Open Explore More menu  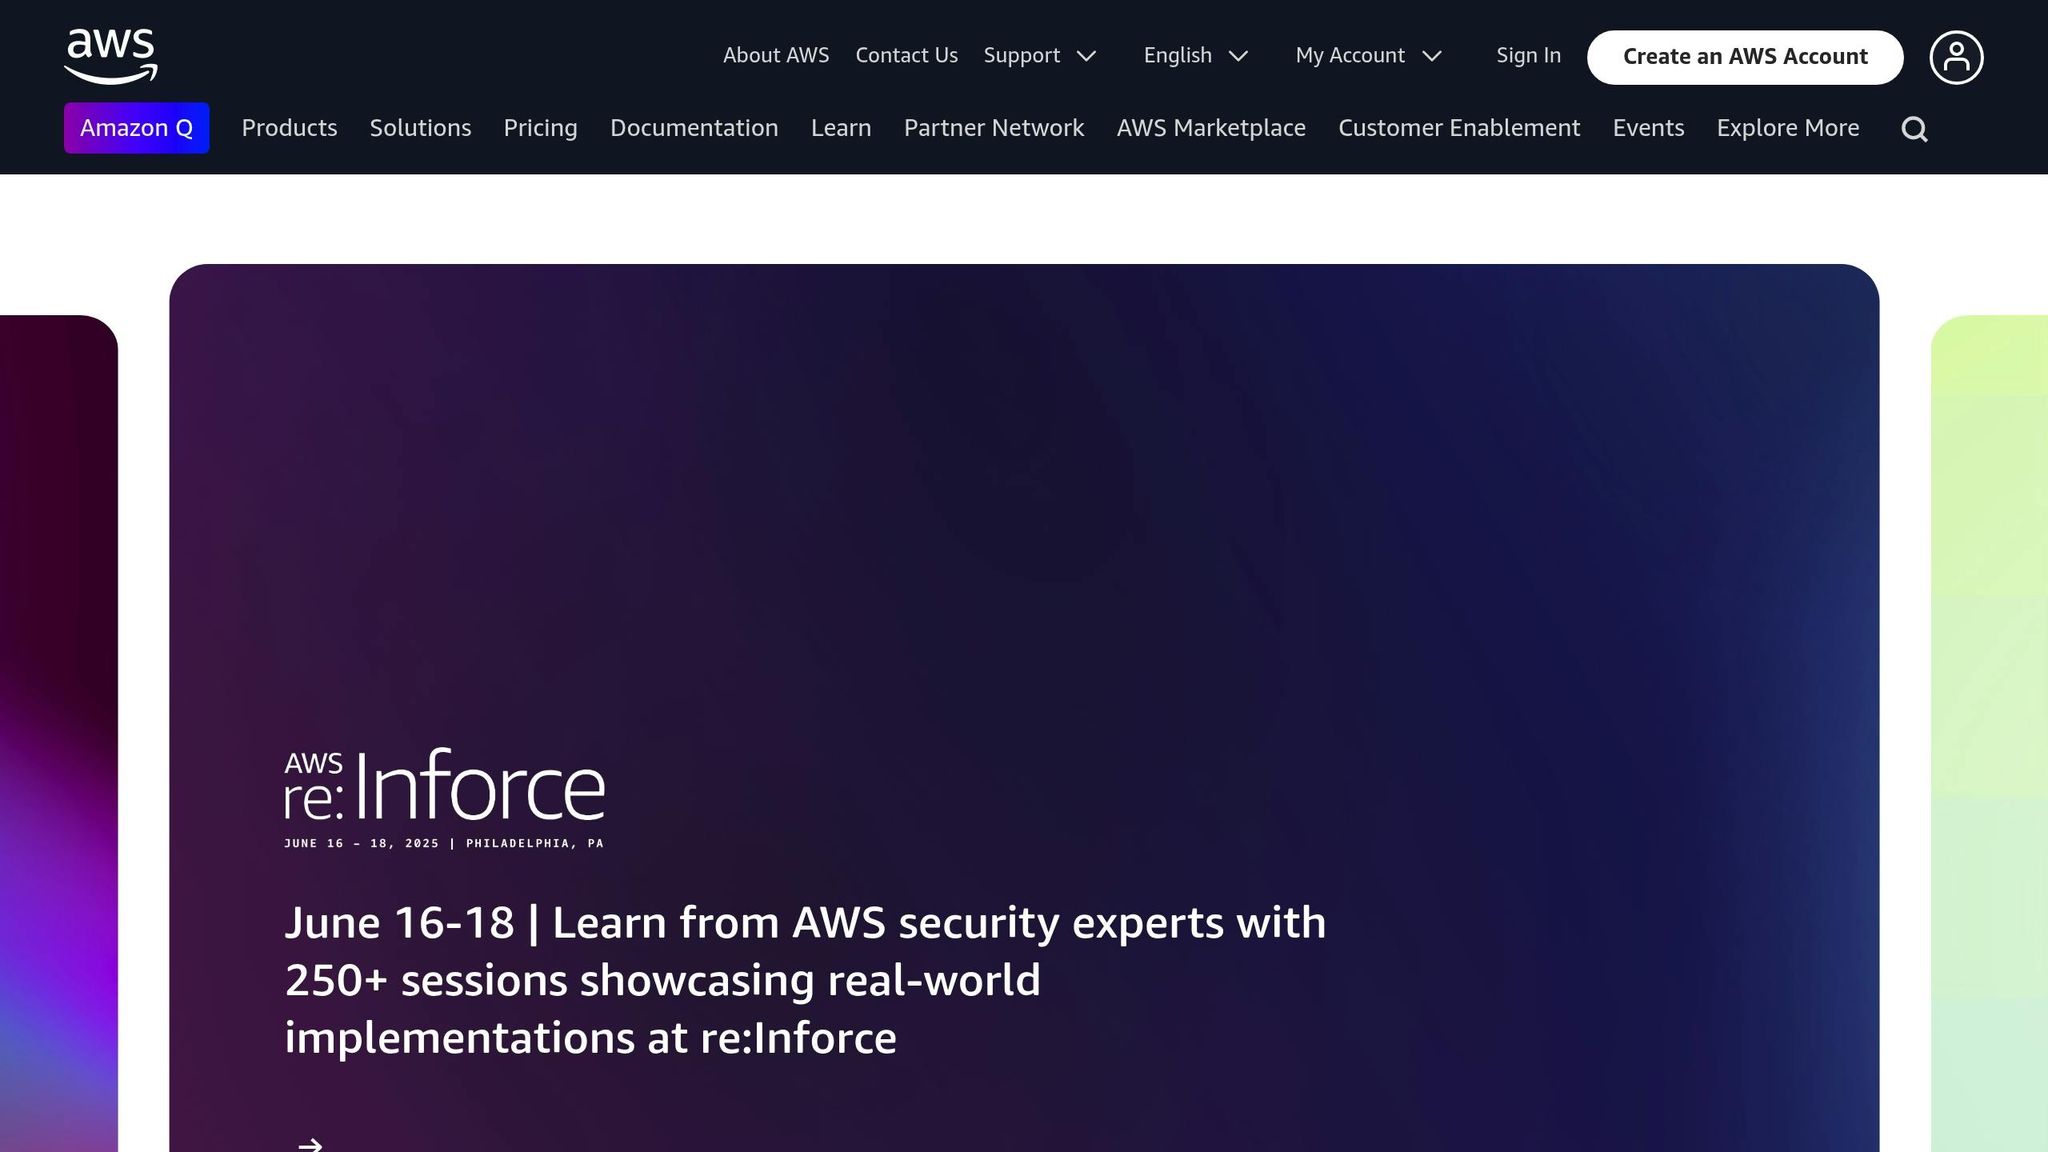tap(1788, 128)
